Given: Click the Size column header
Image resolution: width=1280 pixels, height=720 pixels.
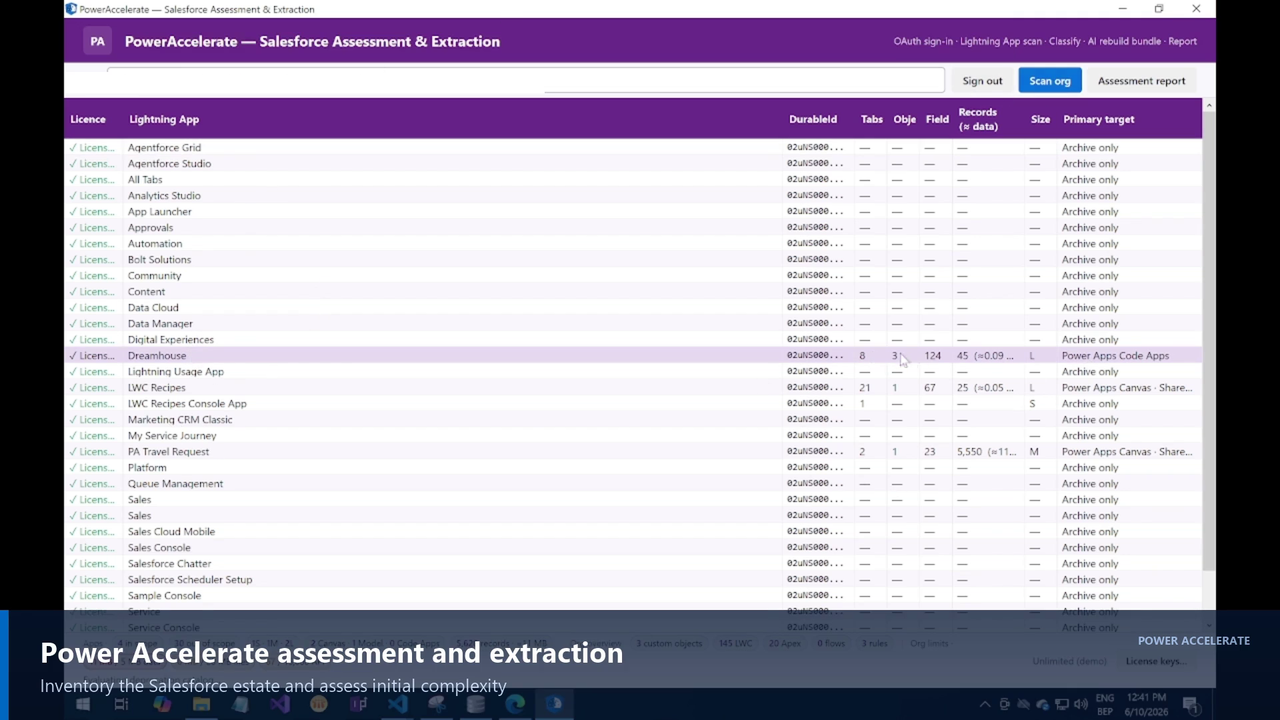Looking at the screenshot, I should click(x=1040, y=119).
